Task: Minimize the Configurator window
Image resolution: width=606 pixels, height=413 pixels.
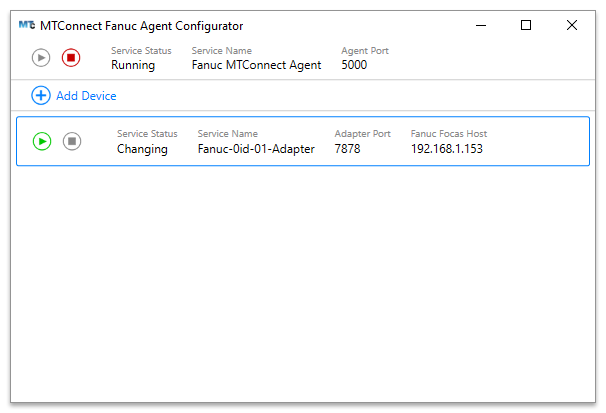Action: (481, 25)
